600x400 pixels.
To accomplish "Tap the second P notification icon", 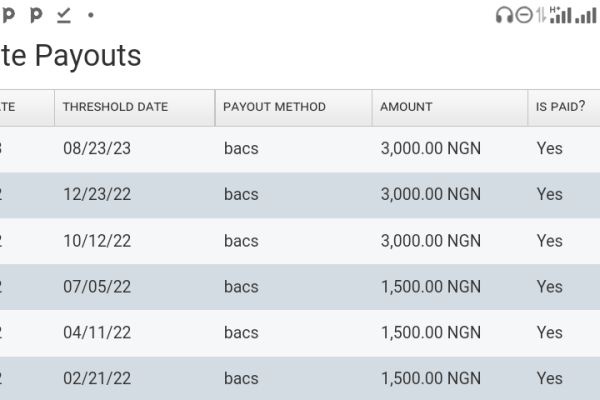I will tap(36, 15).
